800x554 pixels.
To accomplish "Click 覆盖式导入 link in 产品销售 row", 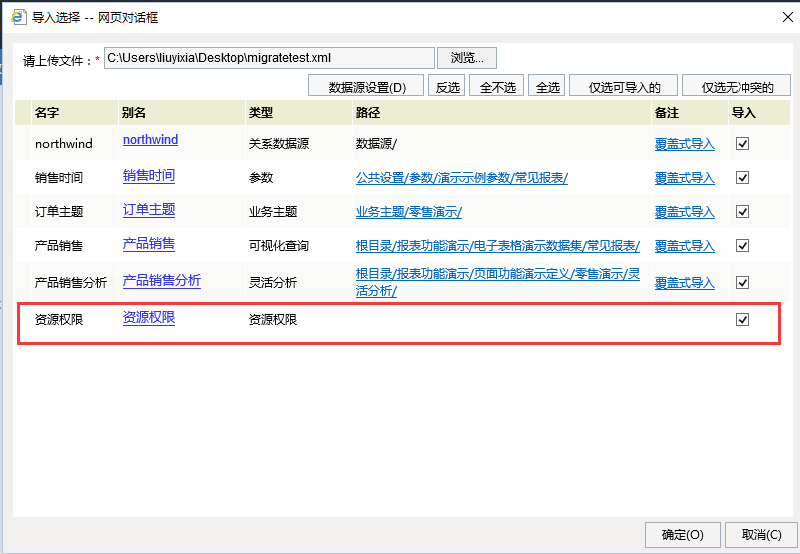I will (685, 246).
